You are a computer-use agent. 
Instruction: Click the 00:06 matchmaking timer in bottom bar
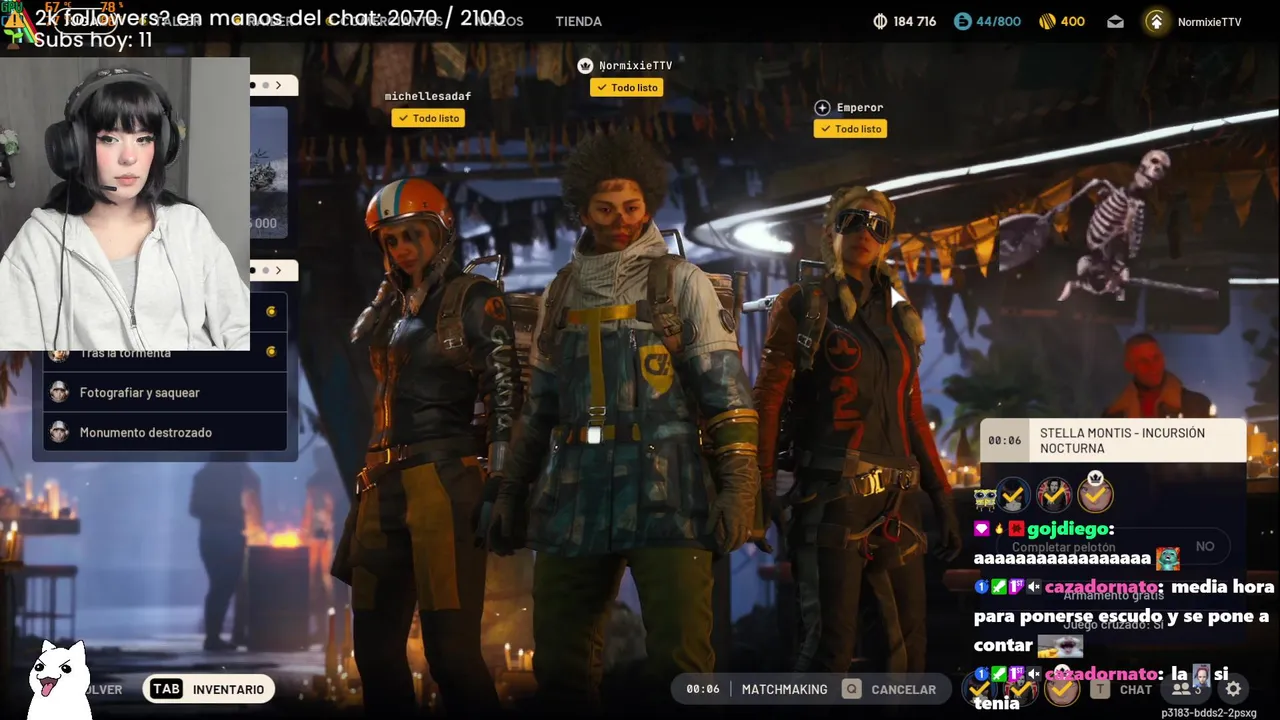click(x=703, y=689)
